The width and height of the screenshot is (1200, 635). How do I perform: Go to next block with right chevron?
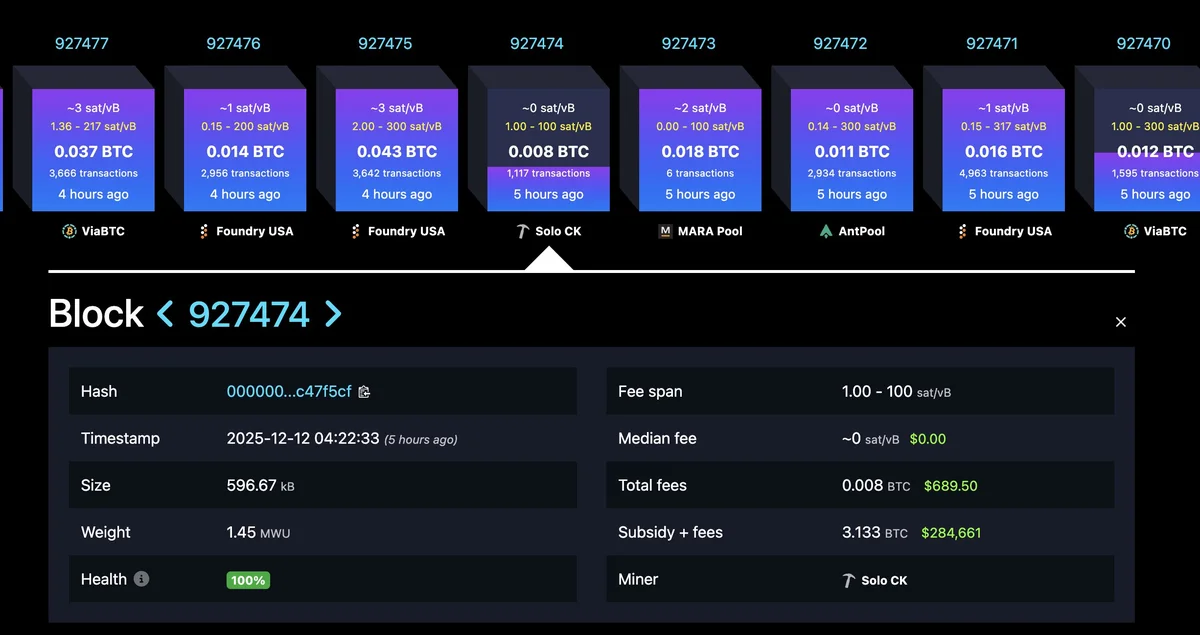coord(333,314)
